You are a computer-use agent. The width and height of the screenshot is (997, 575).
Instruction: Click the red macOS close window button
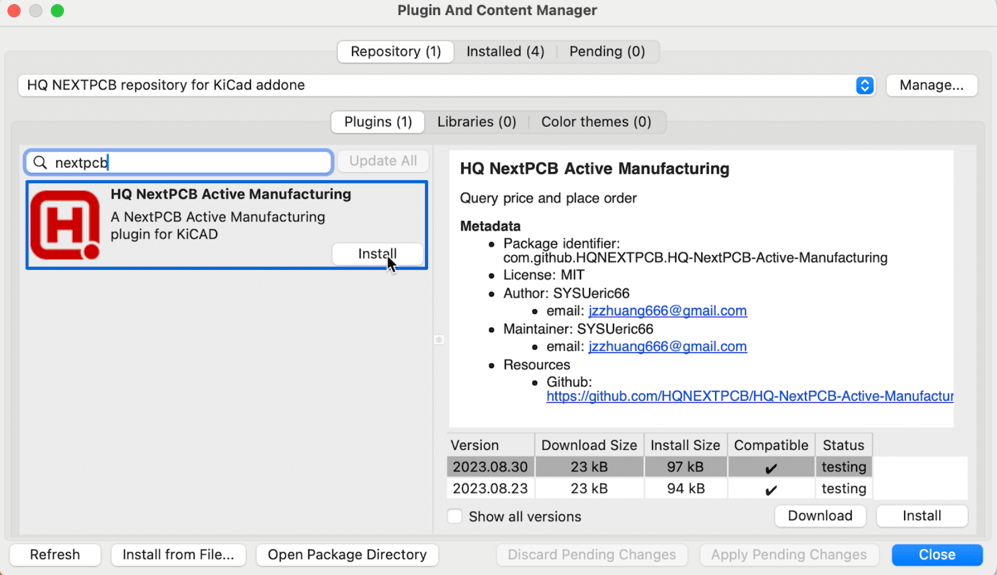click(x=14, y=11)
